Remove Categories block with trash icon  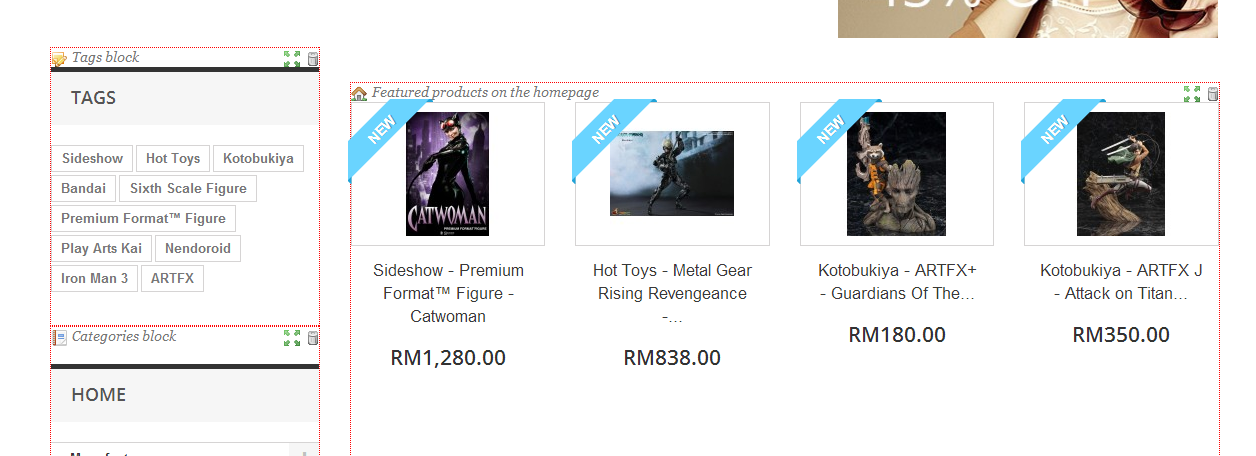313,338
